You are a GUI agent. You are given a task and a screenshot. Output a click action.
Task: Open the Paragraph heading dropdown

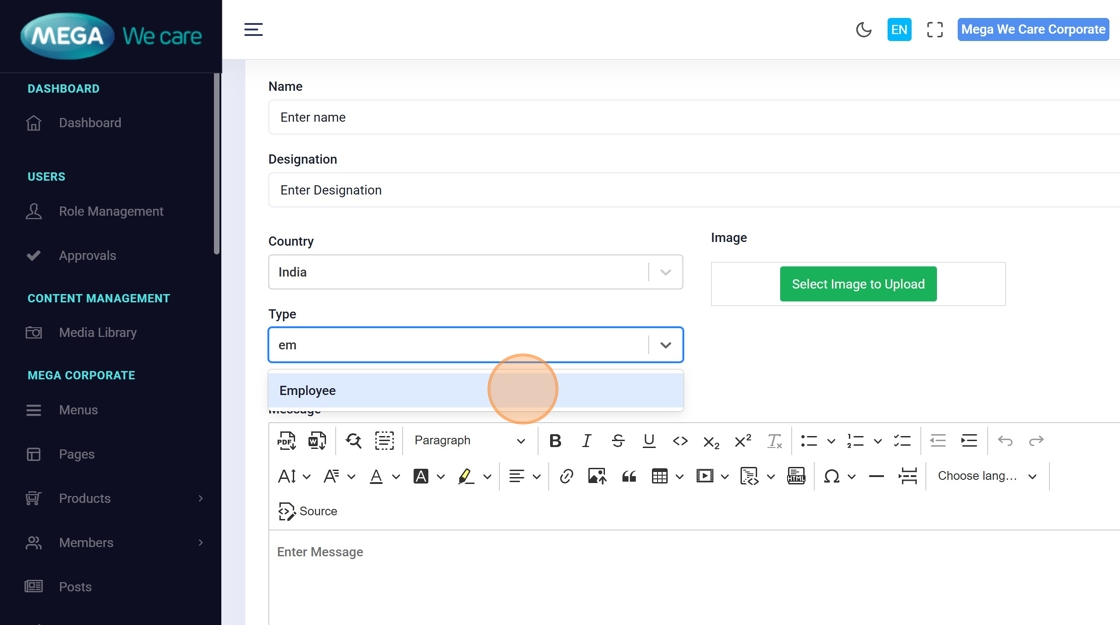coord(469,441)
